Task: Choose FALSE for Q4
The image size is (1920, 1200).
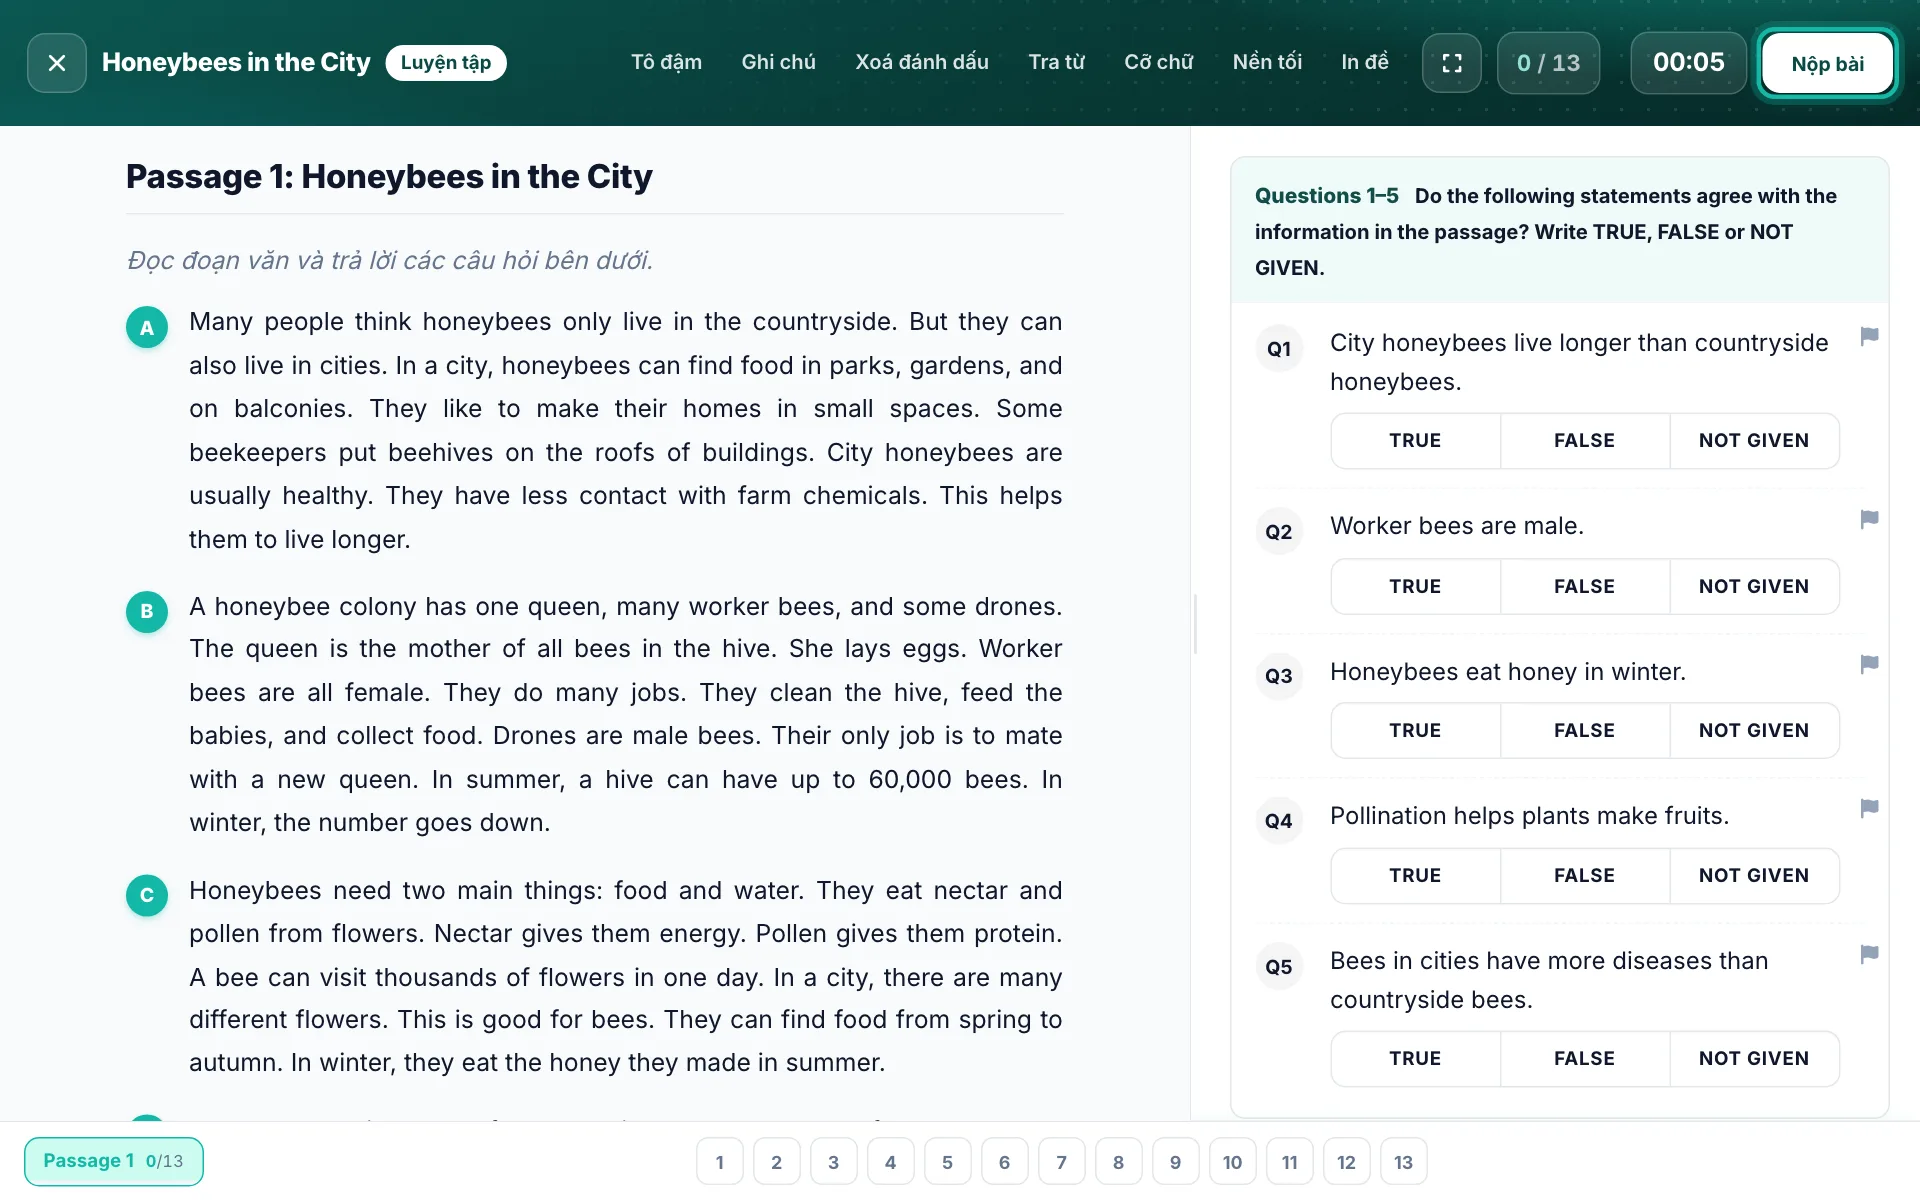Action: (1584, 876)
